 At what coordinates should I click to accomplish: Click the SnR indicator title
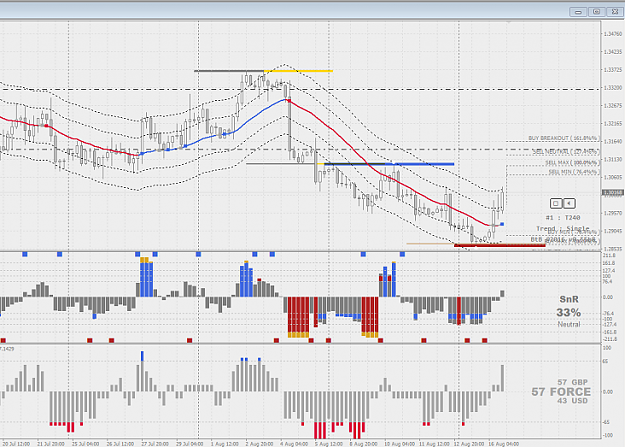tap(569, 299)
